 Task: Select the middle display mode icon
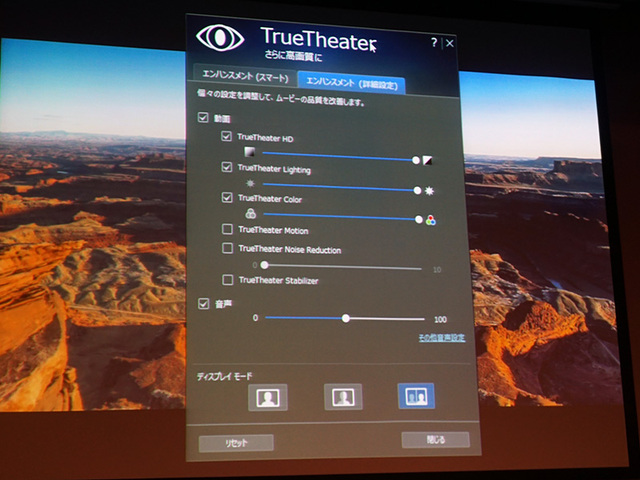coord(343,397)
